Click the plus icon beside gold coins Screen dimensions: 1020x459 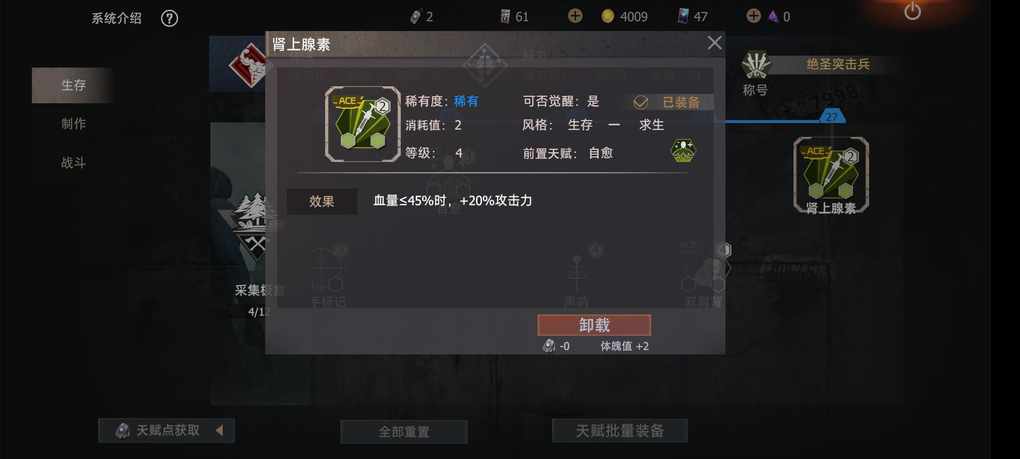(x=575, y=16)
